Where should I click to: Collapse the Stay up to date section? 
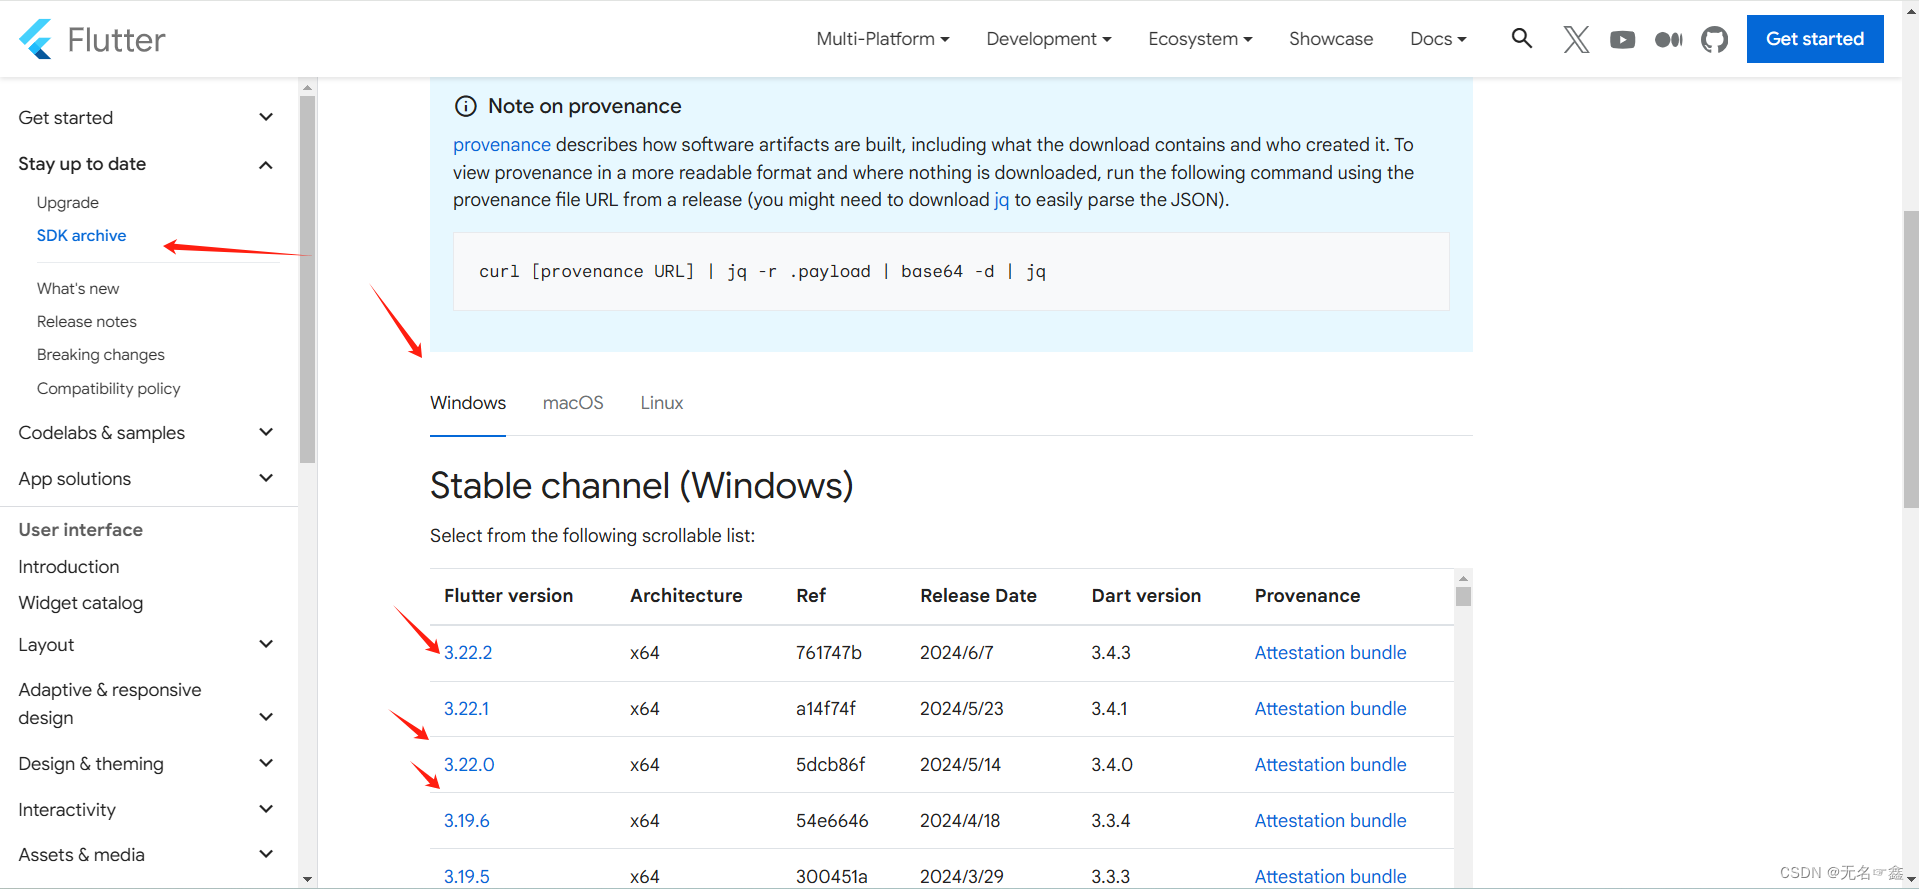[146, 164]
